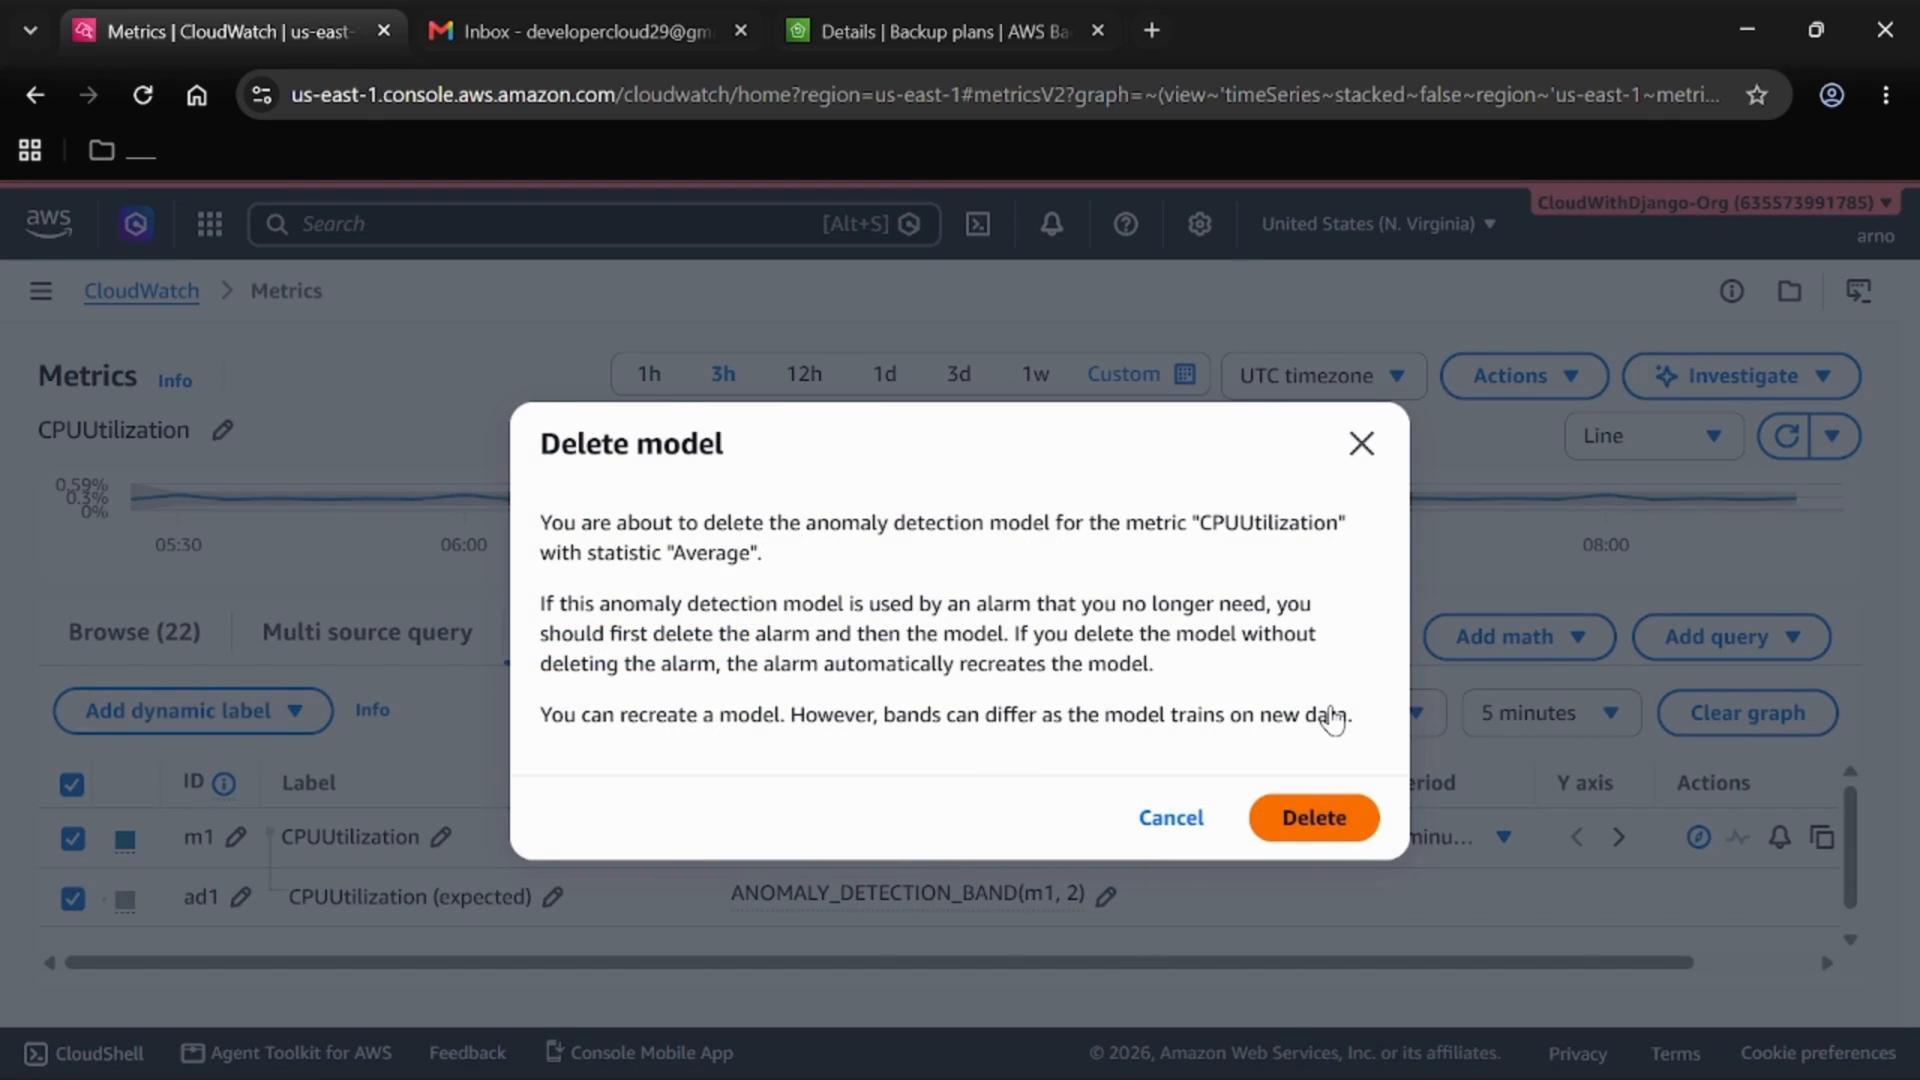1920x1080 pixels.
Task: Open the custom time range calendar icon
Action: click(1185, 374)
